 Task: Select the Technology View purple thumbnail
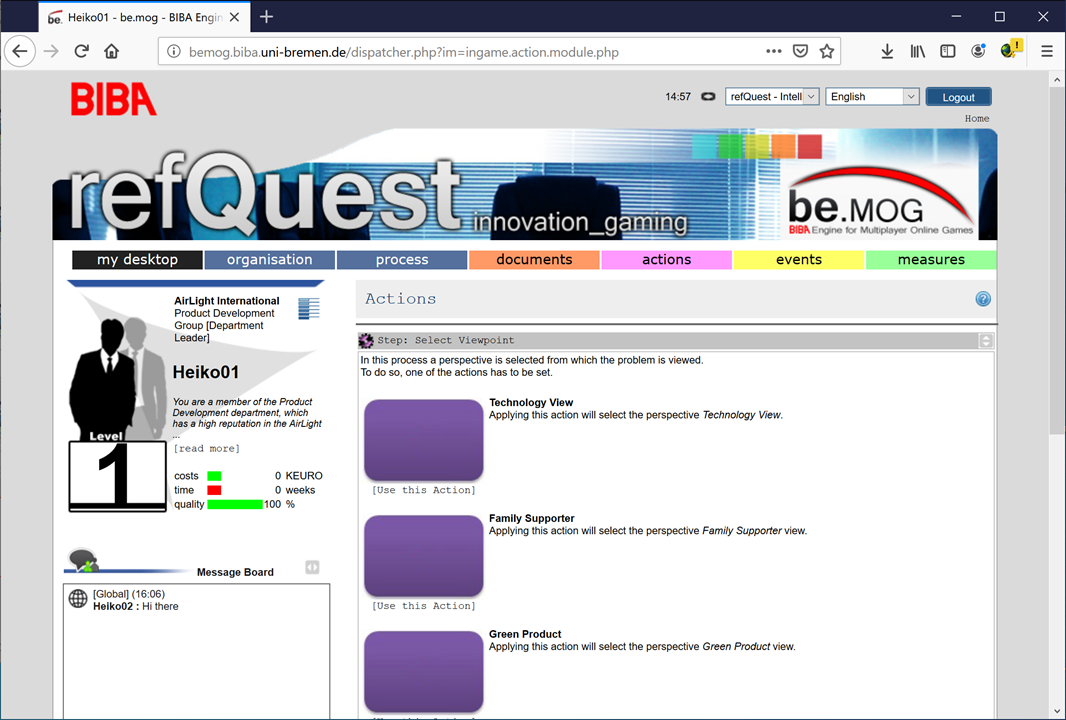424,440
